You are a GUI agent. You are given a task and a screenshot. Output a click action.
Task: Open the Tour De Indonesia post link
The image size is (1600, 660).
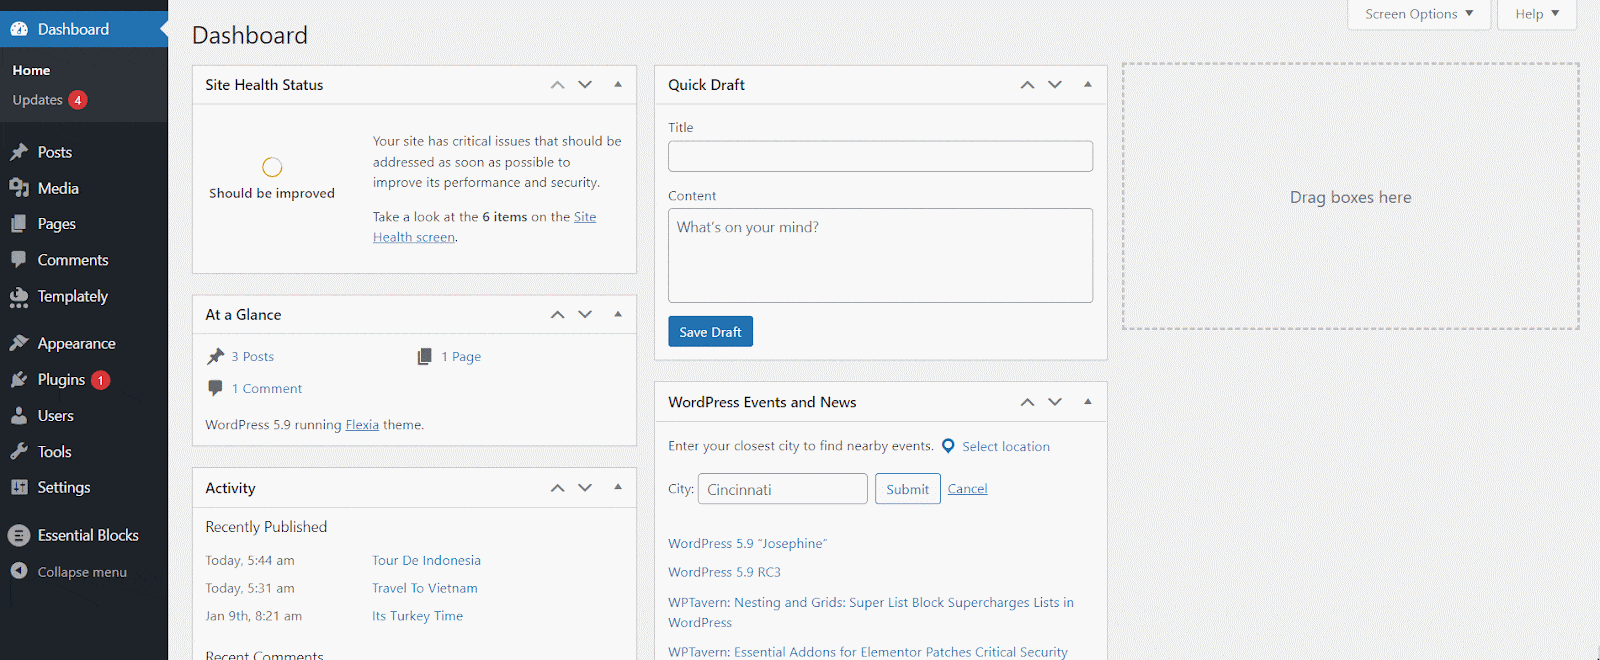pos(426,560)
